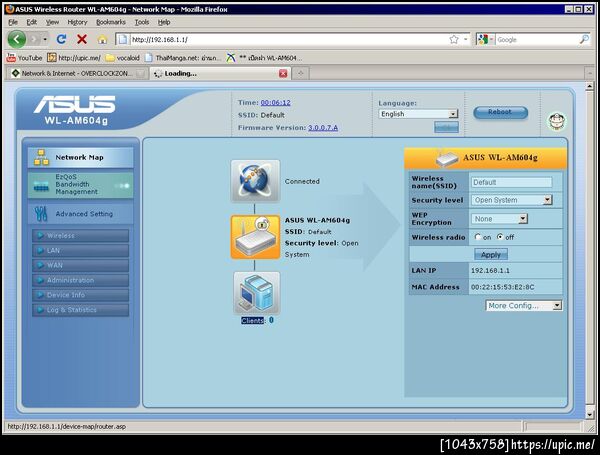Viewport: 600px width, 455px height.
Task: Open the Tools menu
Action: pyautogui.click(x=142, y=22)
